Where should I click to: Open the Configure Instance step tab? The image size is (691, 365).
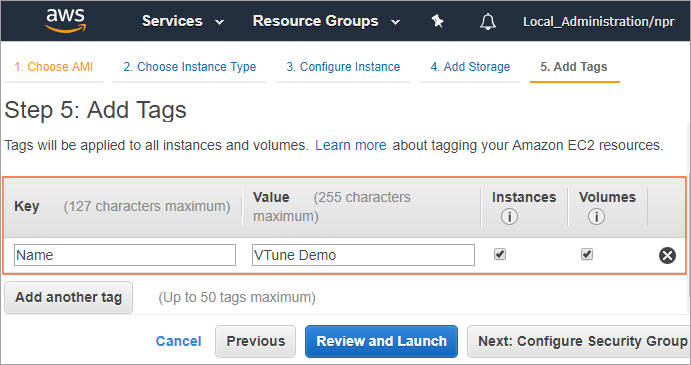[343, 67]
